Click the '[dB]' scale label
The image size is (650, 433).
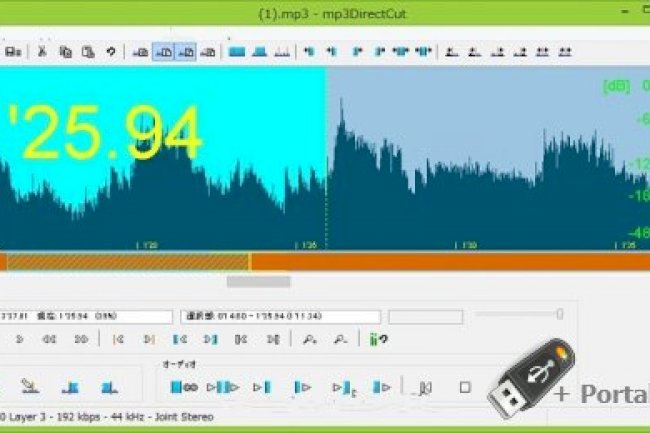point(616,86)
